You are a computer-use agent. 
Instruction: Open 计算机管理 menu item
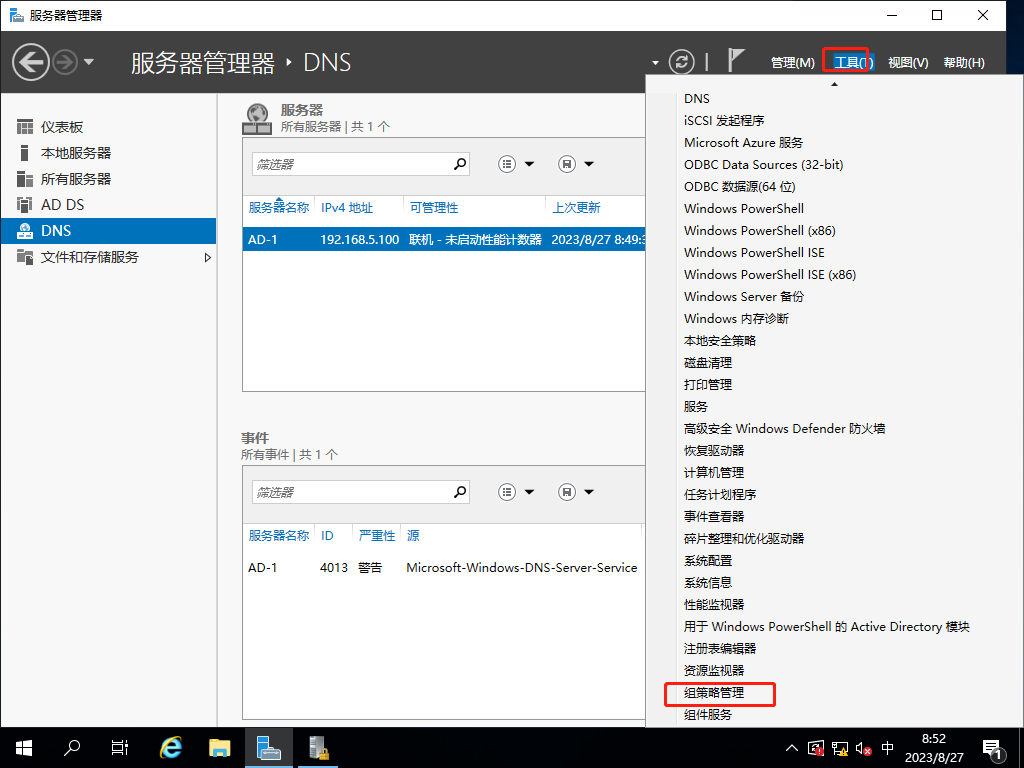pyautogui.click(x=714, y=472)
